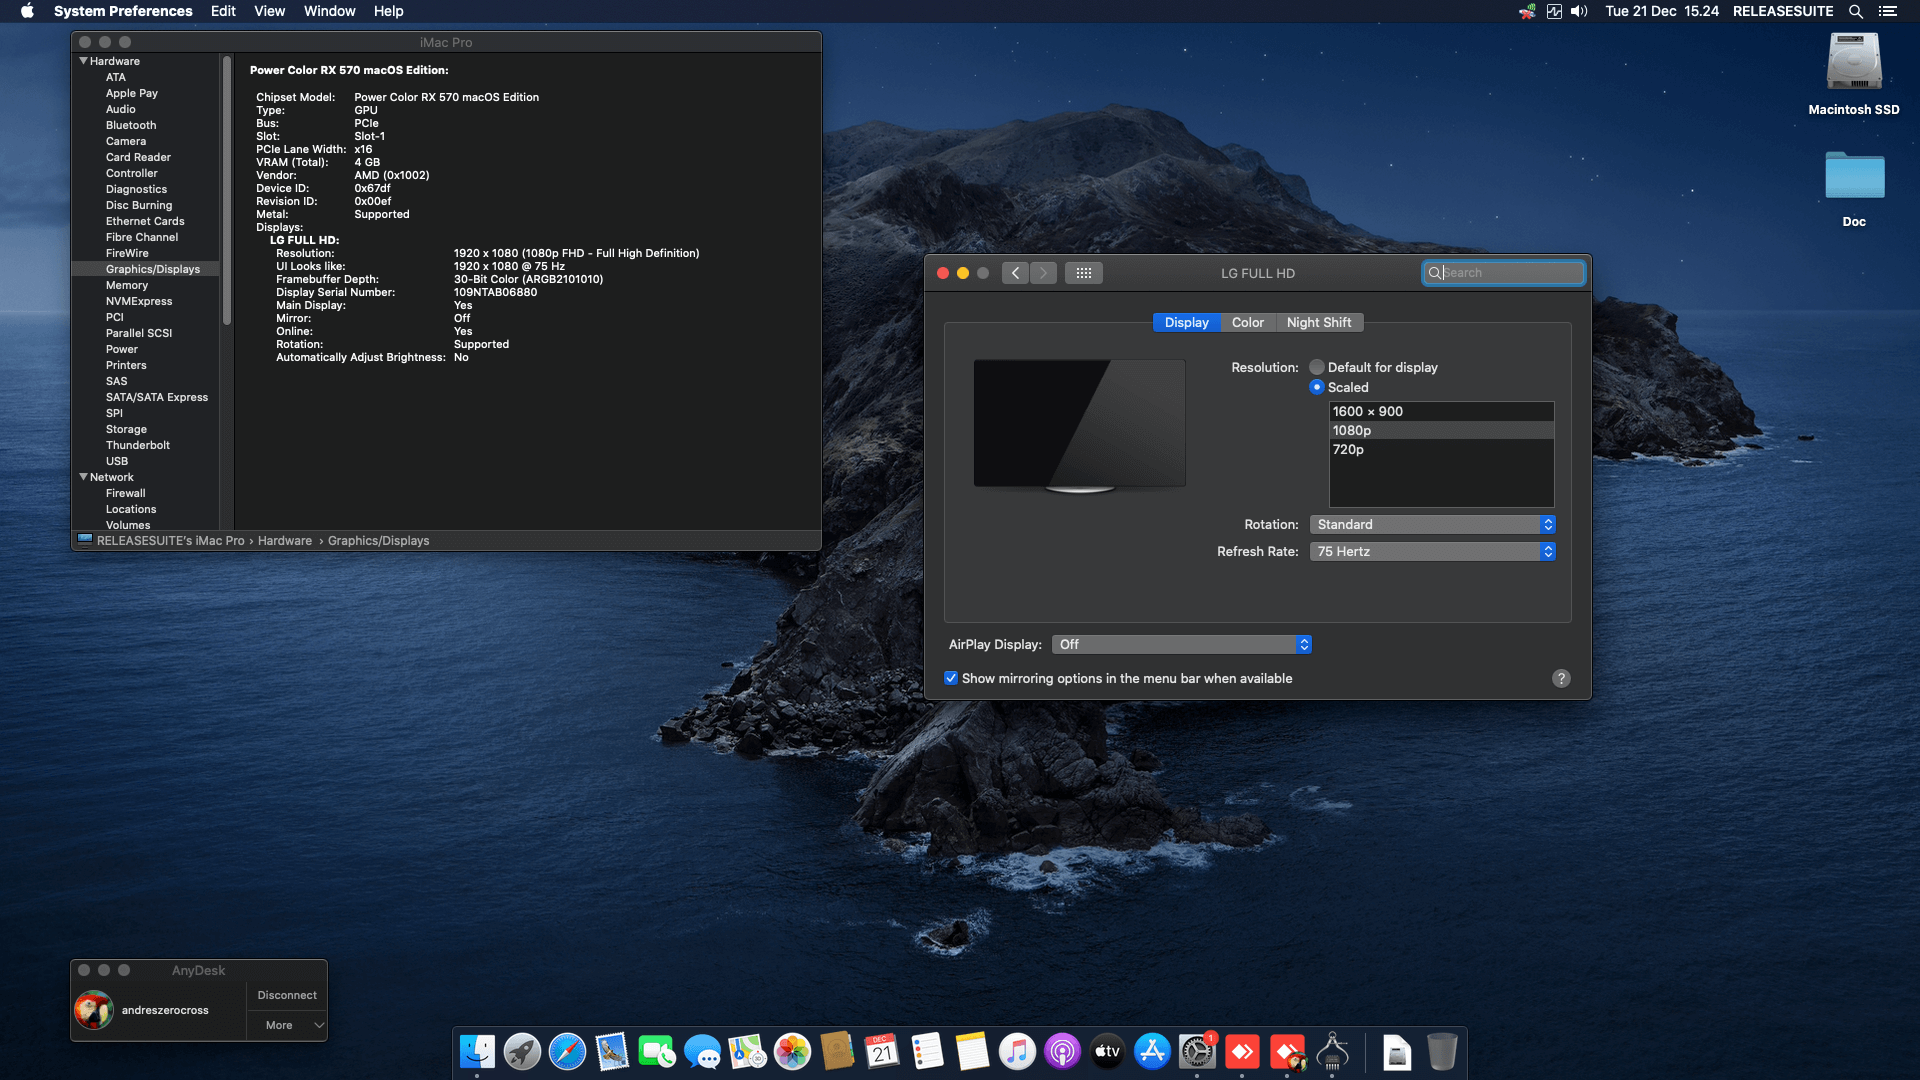Open Music app in the Dock
The image size is (1920, 1080).
coord(1017,1052)
